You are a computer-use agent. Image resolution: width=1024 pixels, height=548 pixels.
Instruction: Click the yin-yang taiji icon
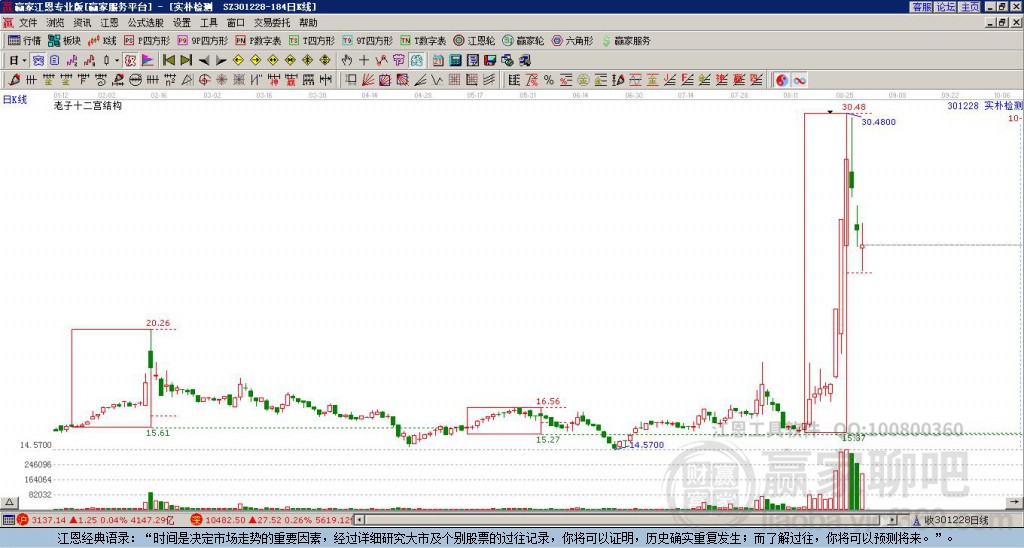point(782,79)
